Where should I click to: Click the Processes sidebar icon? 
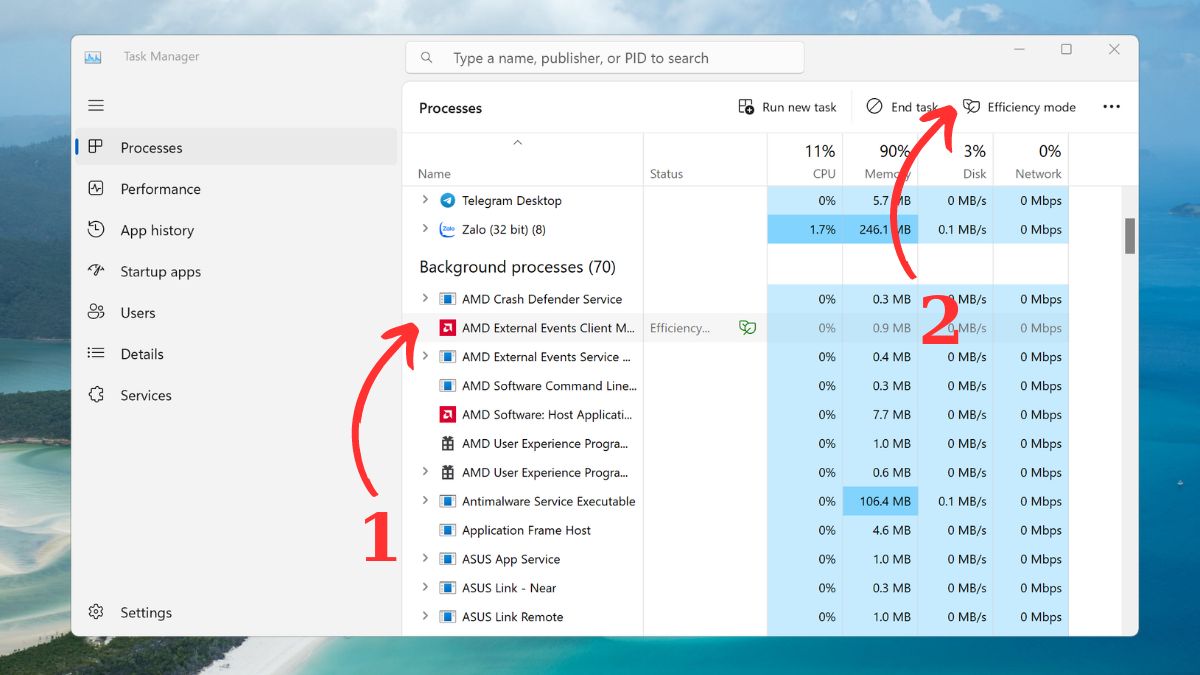click(x=96, y=147)
